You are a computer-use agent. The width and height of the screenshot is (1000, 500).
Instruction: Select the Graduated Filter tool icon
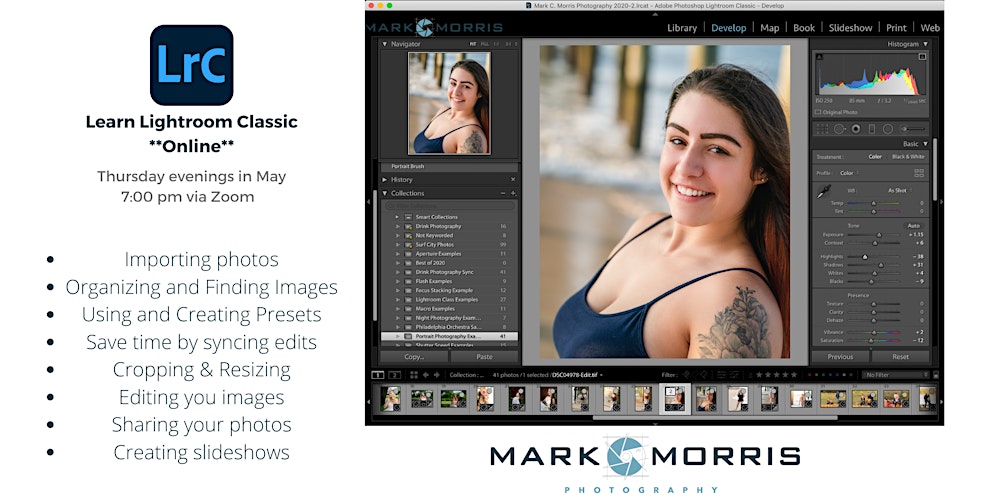tap(872, 129)
